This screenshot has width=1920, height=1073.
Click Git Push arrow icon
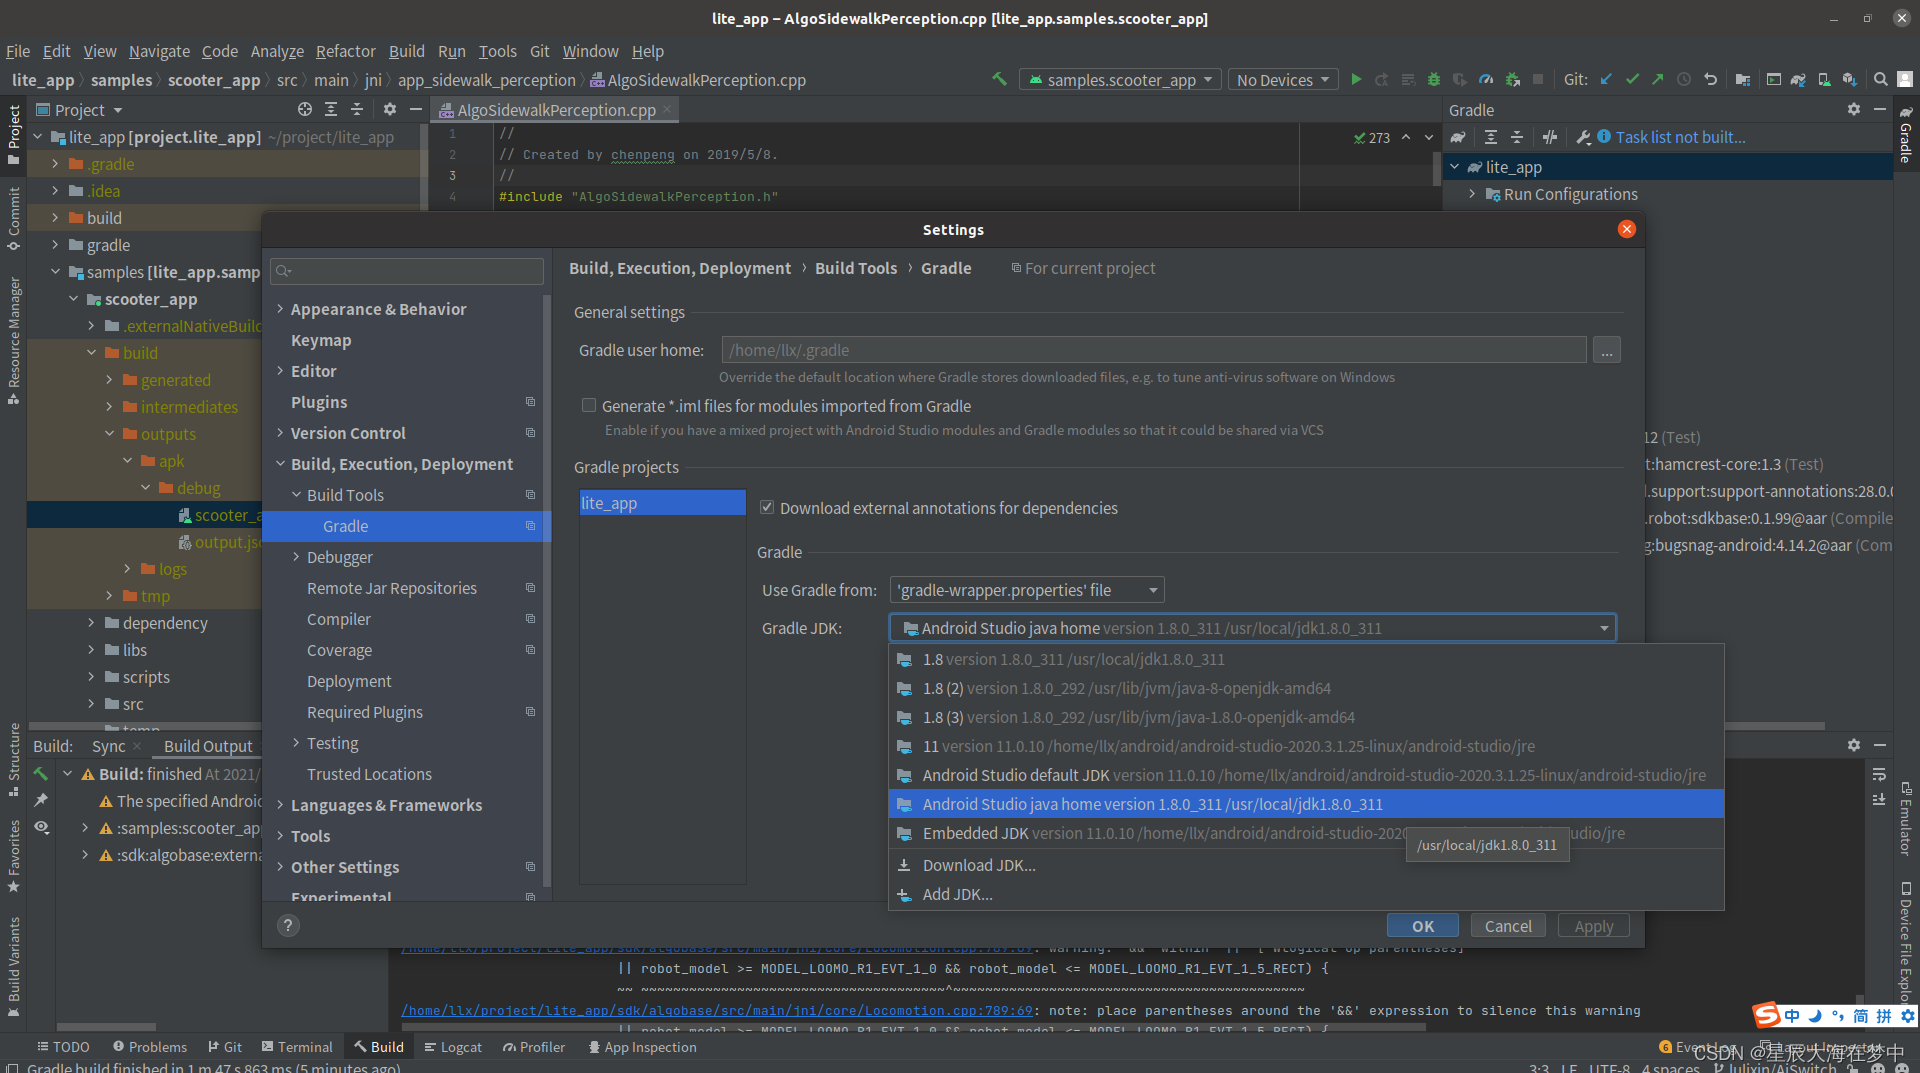tap(1658, 79)
